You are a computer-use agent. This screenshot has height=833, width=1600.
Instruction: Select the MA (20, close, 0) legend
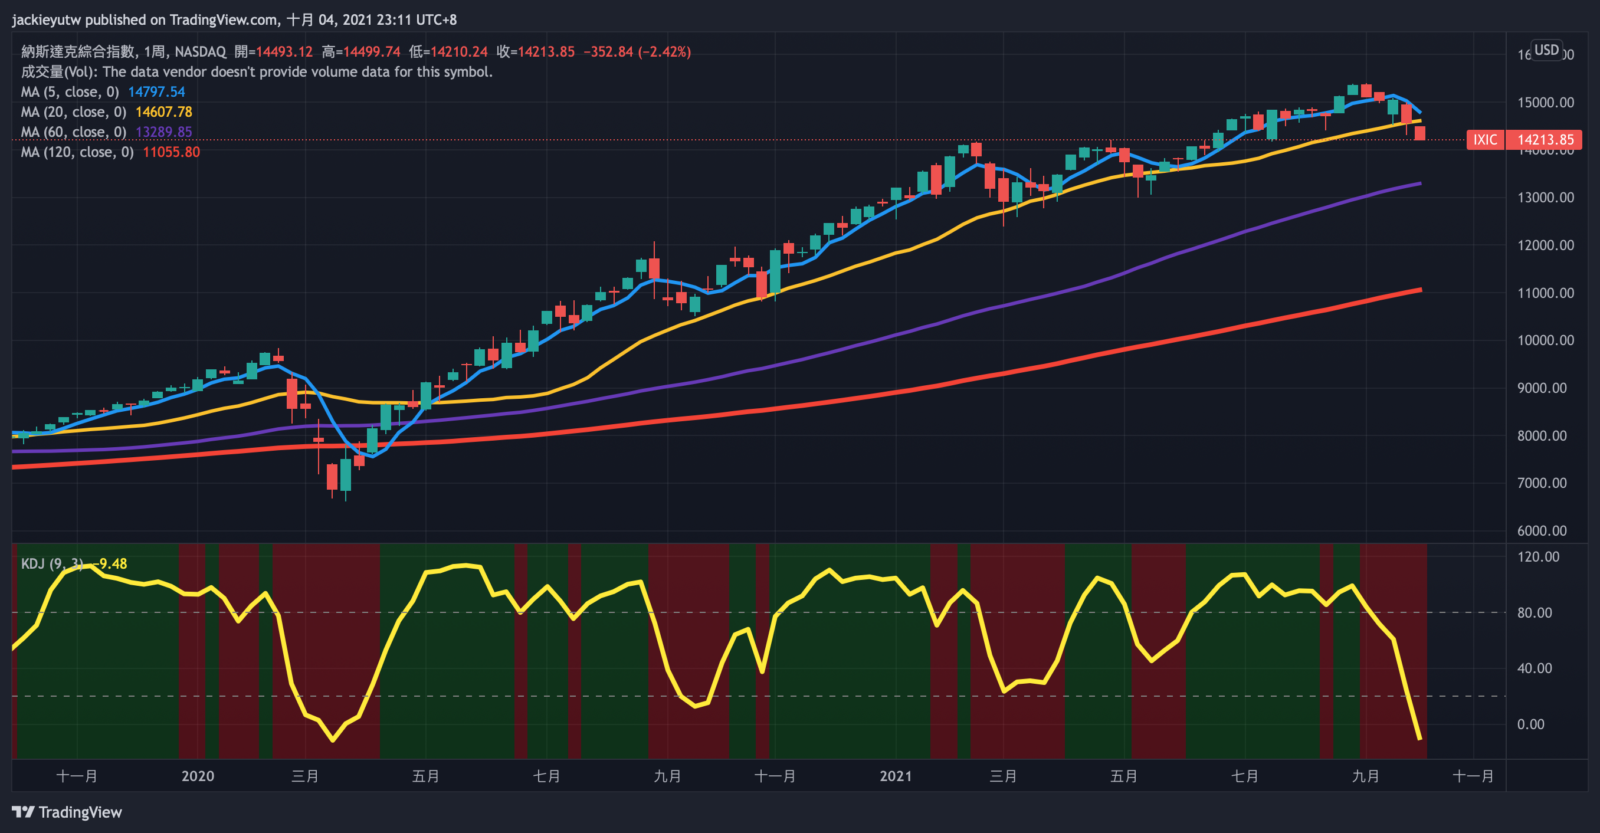pyautogui.click(x=74, y=112)
